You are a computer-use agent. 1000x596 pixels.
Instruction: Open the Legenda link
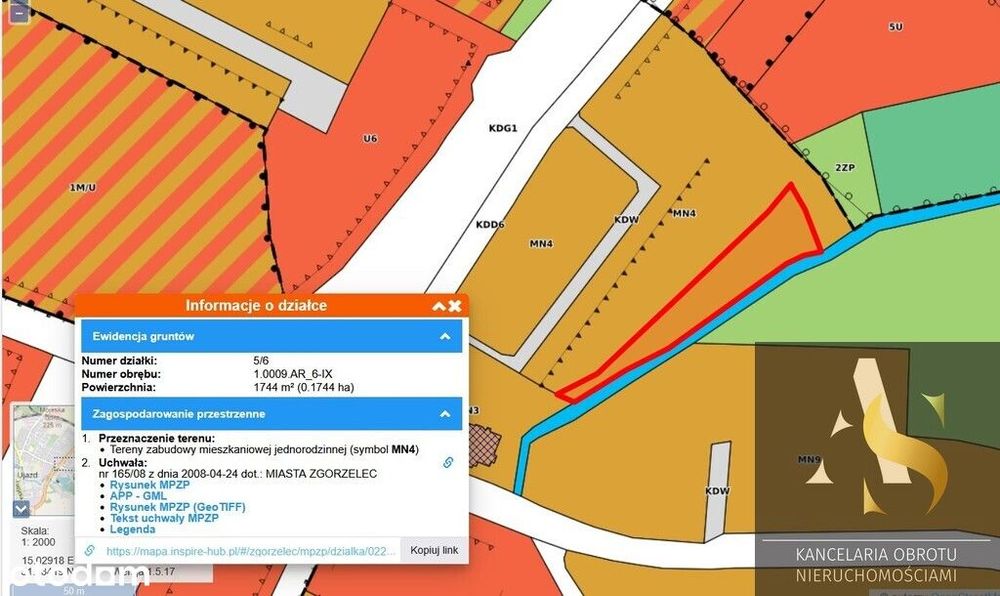[x=132, y=529]
